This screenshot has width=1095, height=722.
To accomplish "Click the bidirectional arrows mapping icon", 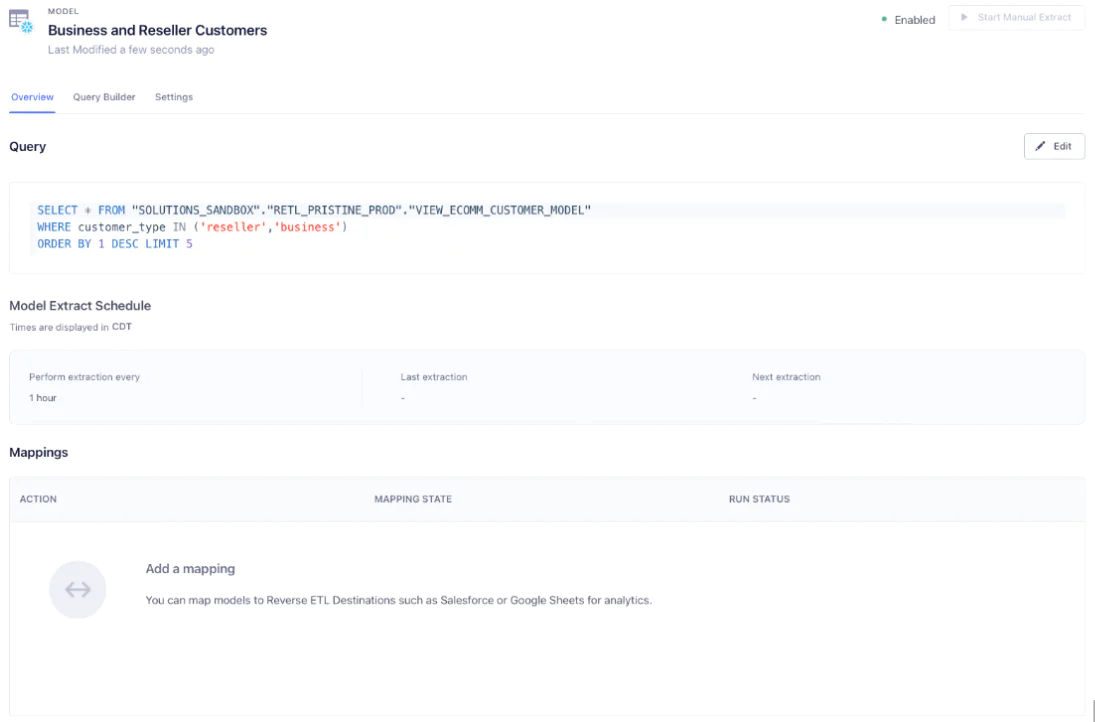I will coord(77,589).
